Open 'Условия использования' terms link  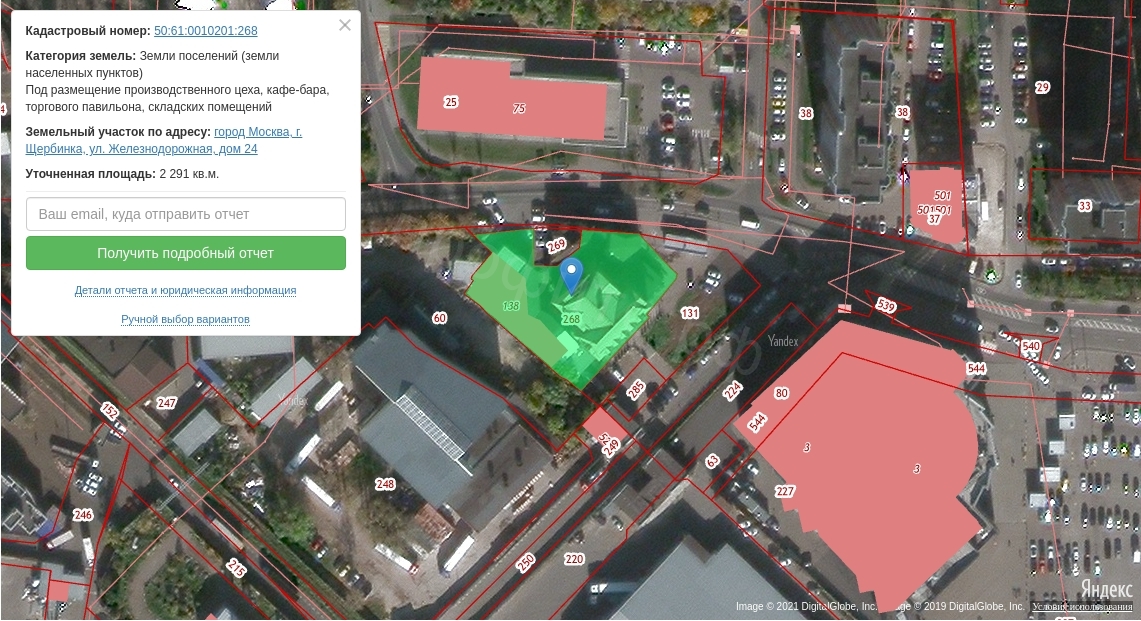coord(1082,607)
